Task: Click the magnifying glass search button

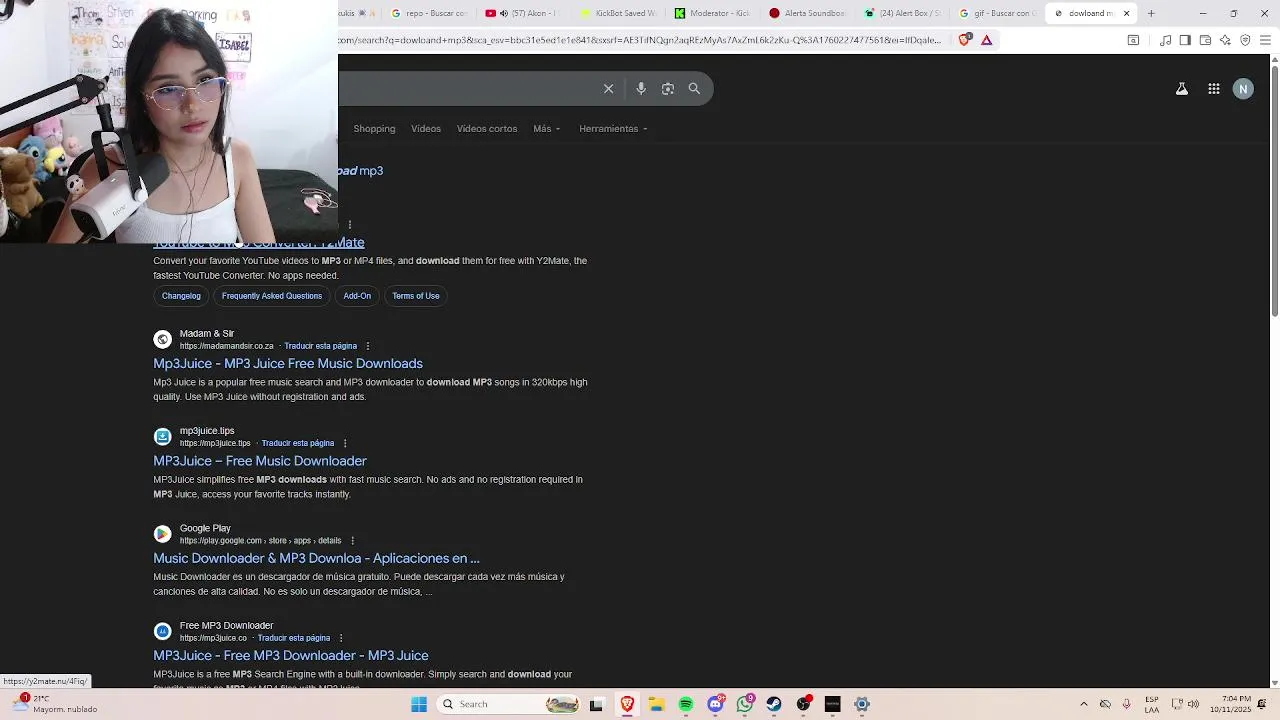Action: [x=694, y=89]
